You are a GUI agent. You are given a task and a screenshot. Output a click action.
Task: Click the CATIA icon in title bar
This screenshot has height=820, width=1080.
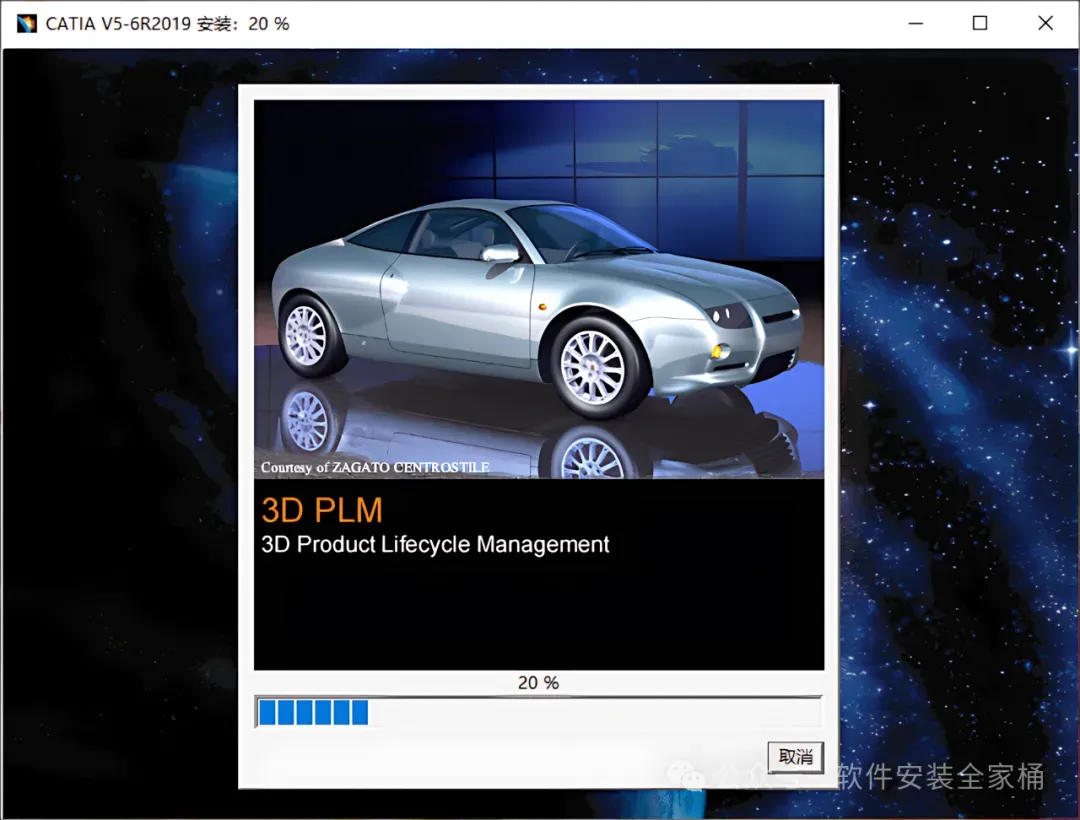(x=27, y=23)
